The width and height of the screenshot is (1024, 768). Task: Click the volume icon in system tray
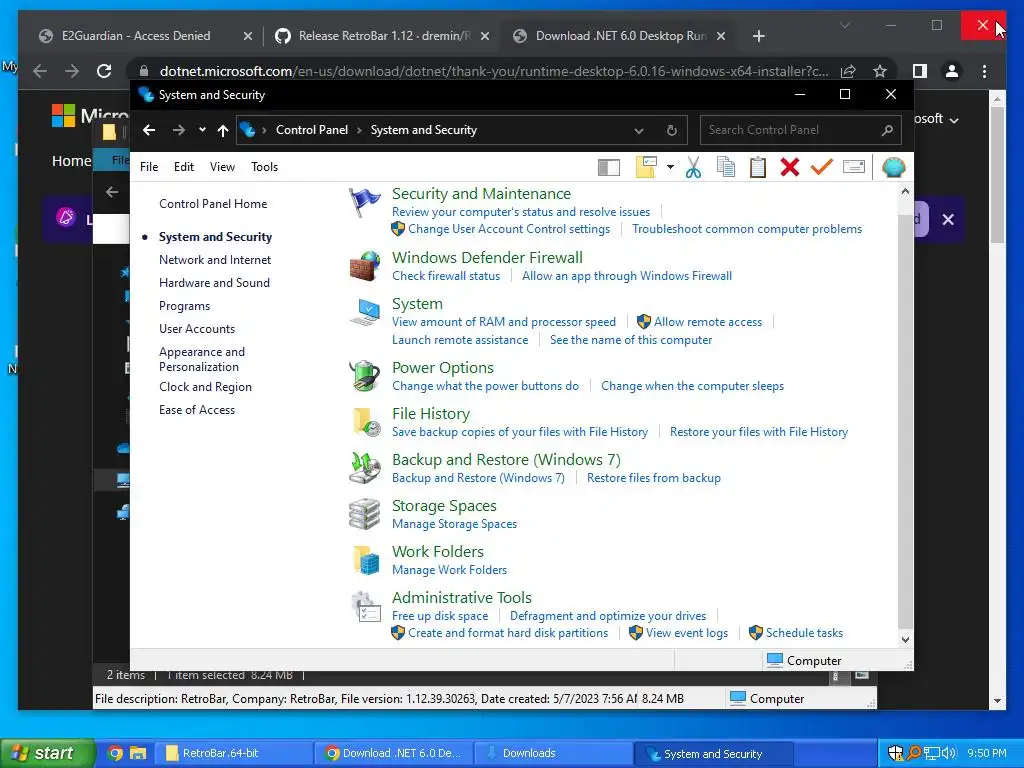point(950,753)
